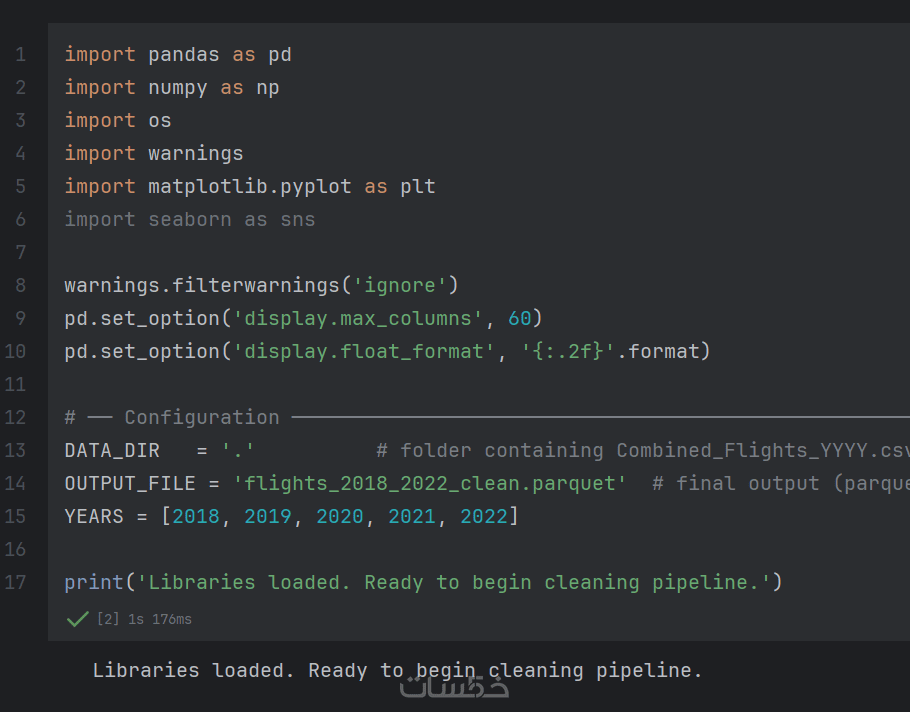Click the green execution success checkmark
Viewport: 910px width, 712px height.
pyautogui.click(x=77, y=619)
